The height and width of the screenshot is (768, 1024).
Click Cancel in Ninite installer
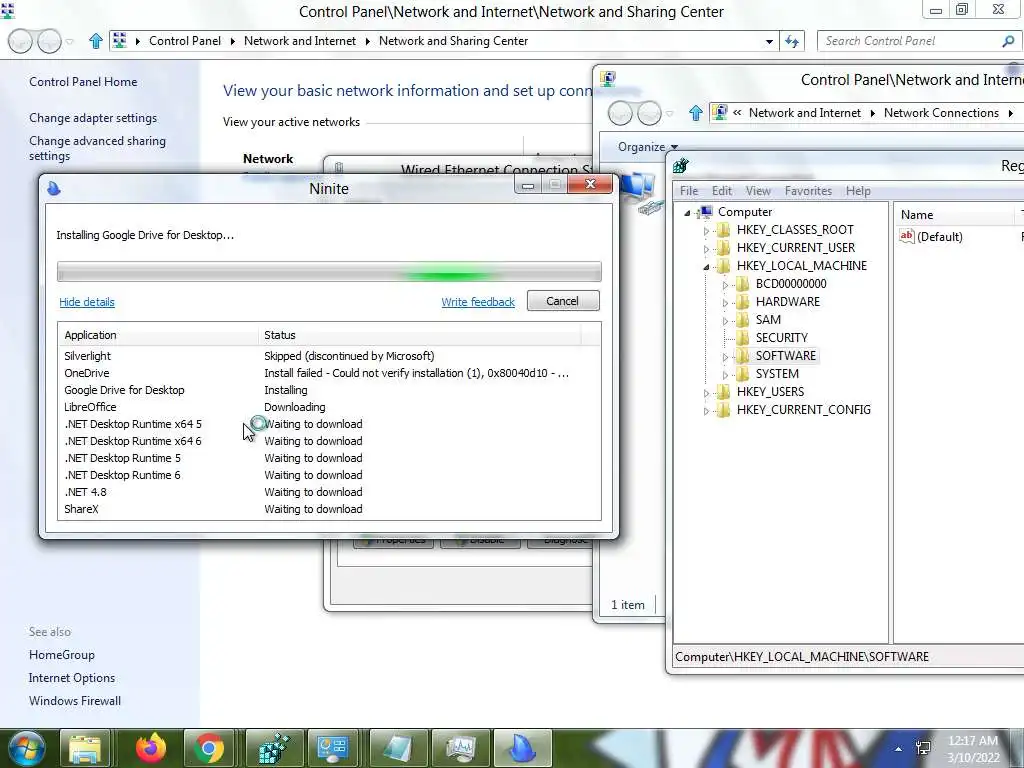tap(563, 301)
